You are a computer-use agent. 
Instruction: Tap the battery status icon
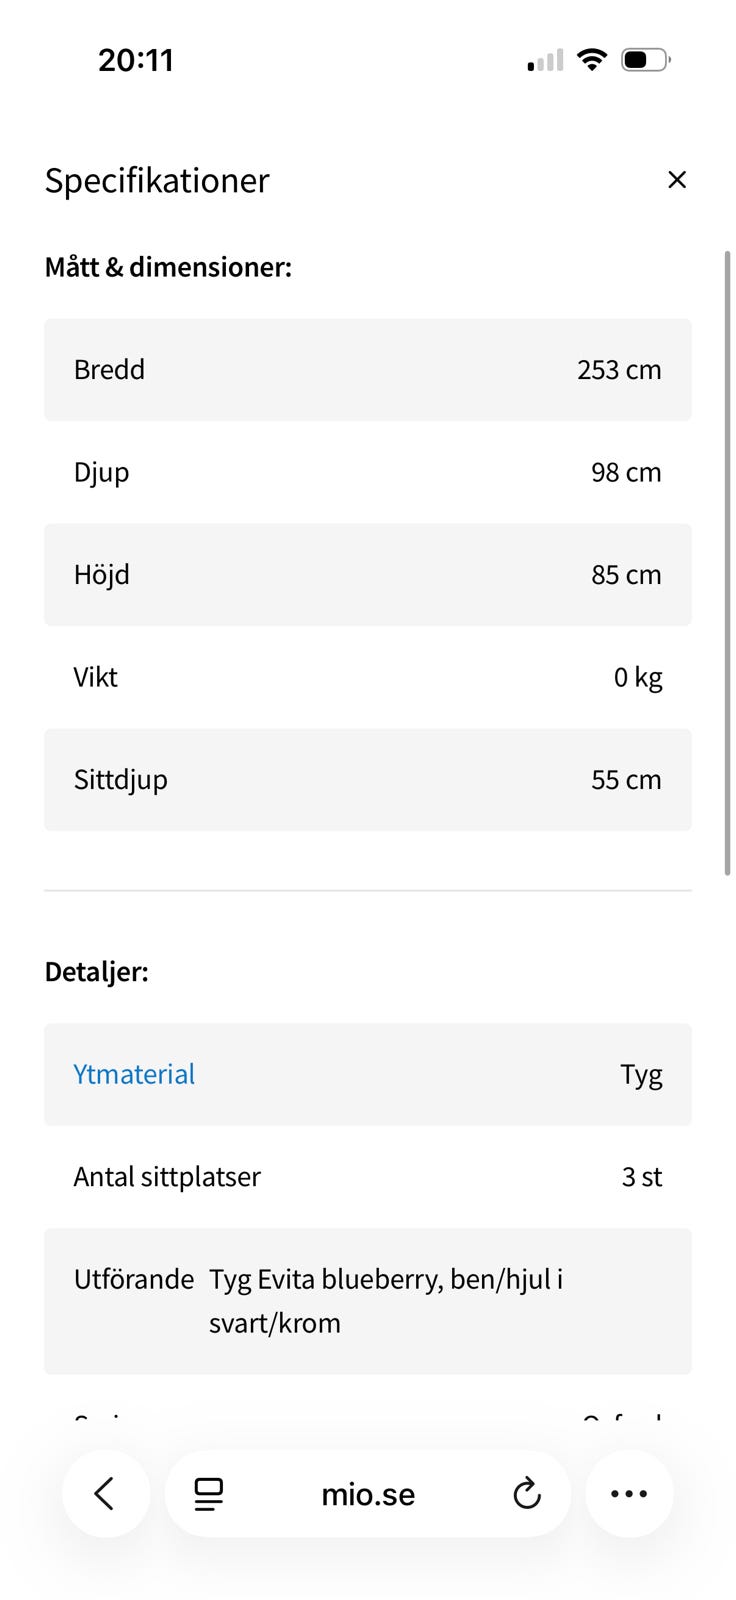click(x=645, y=60)
